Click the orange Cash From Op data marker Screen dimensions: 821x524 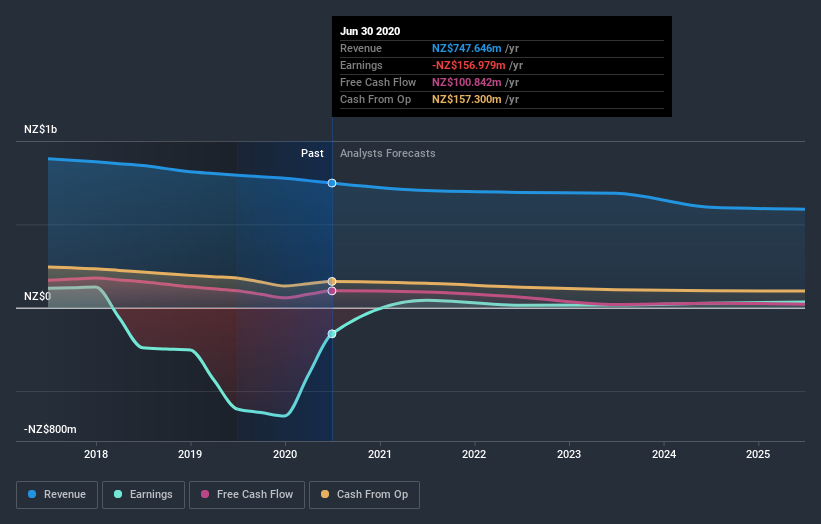coord(332,282)
